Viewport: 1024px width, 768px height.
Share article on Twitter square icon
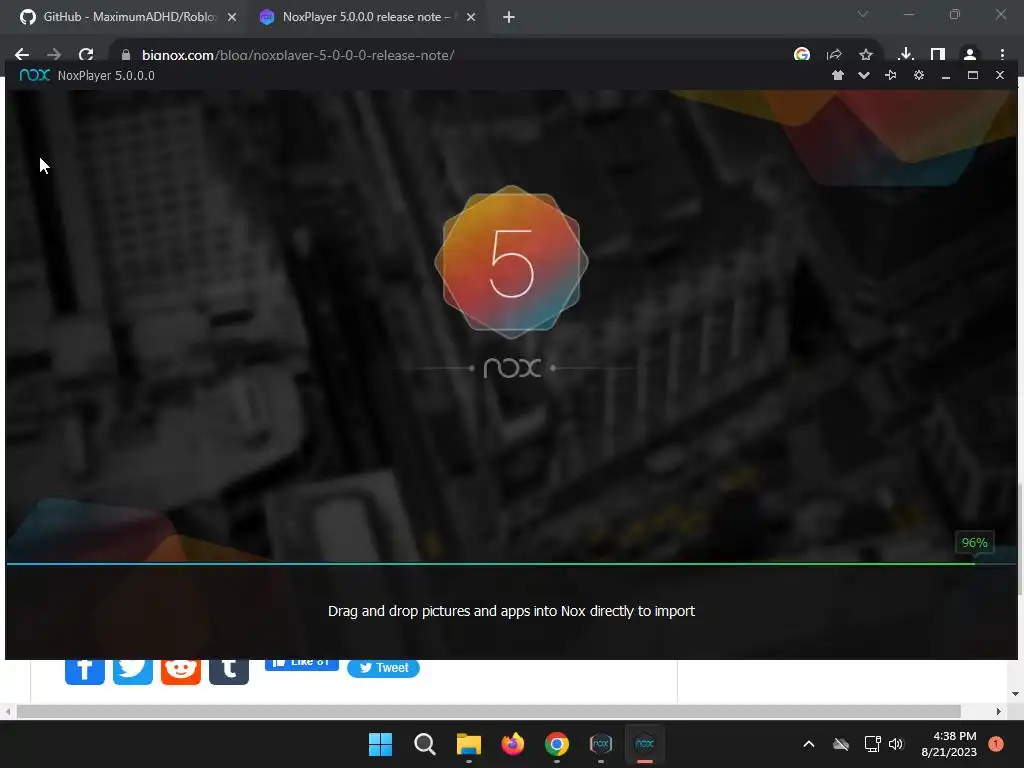133,671
